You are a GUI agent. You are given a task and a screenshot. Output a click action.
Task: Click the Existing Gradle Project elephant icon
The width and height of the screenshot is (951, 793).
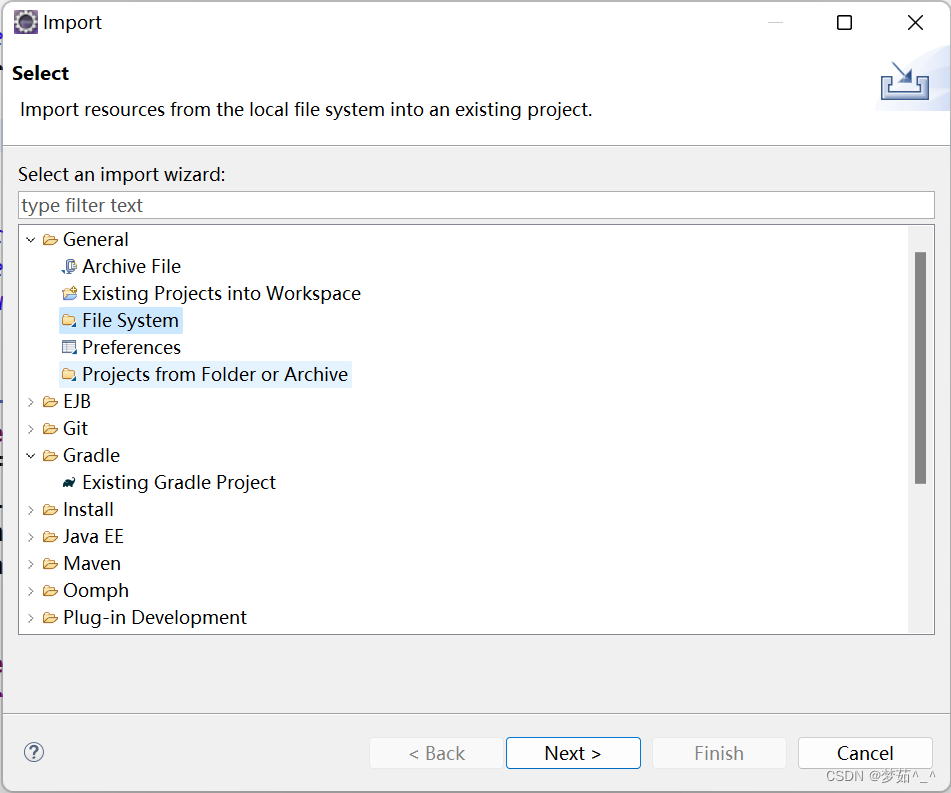69,483
